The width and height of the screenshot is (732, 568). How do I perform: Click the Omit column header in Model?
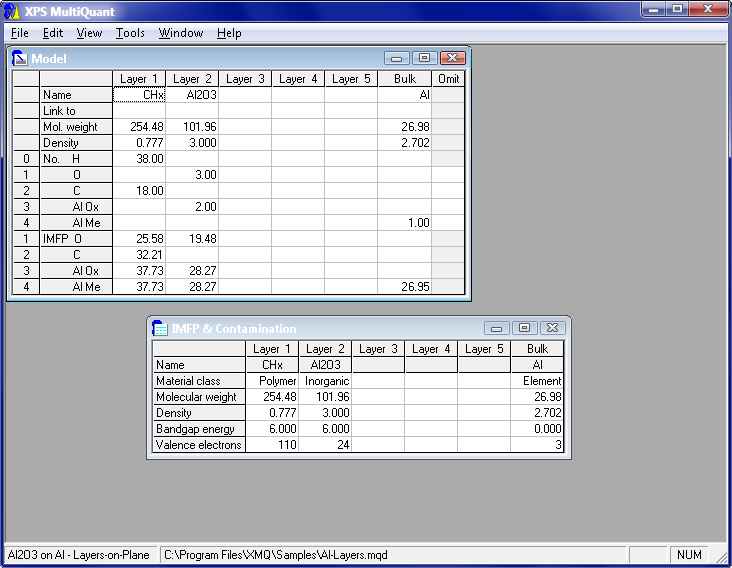(x=448, y=79)
